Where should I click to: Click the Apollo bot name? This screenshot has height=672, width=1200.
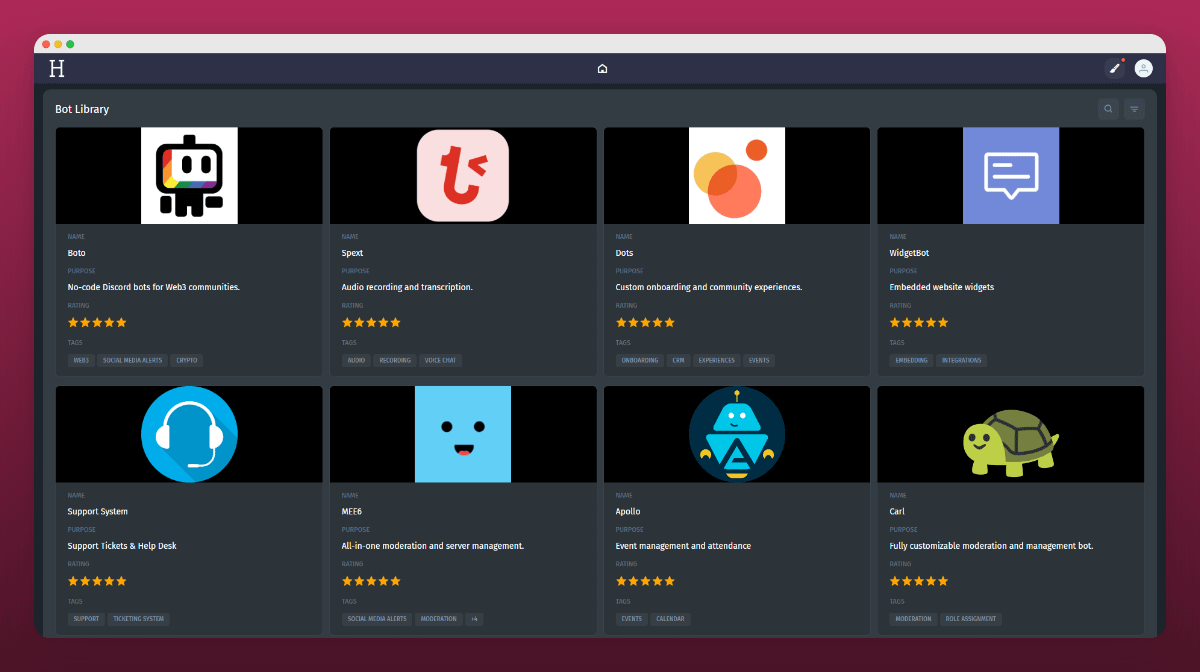click(x=628, y=512)
